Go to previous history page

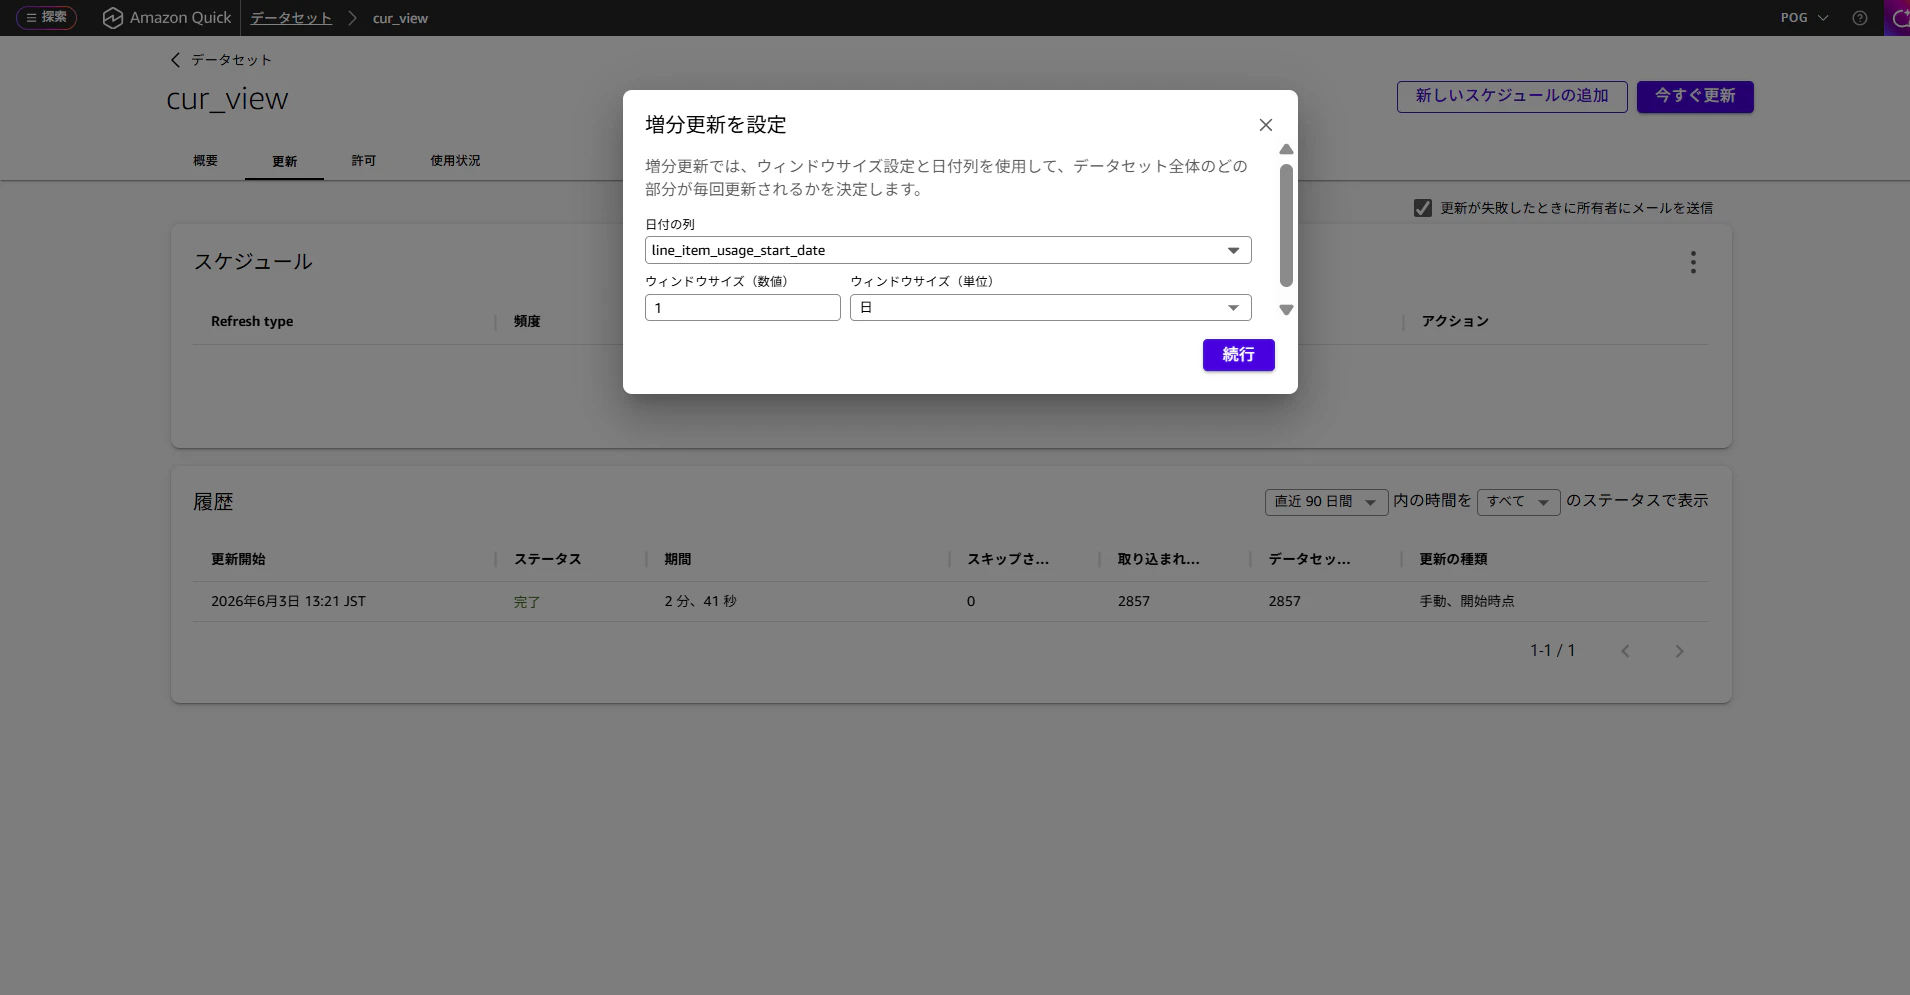pyautogui.click(x=1626, y=651)
